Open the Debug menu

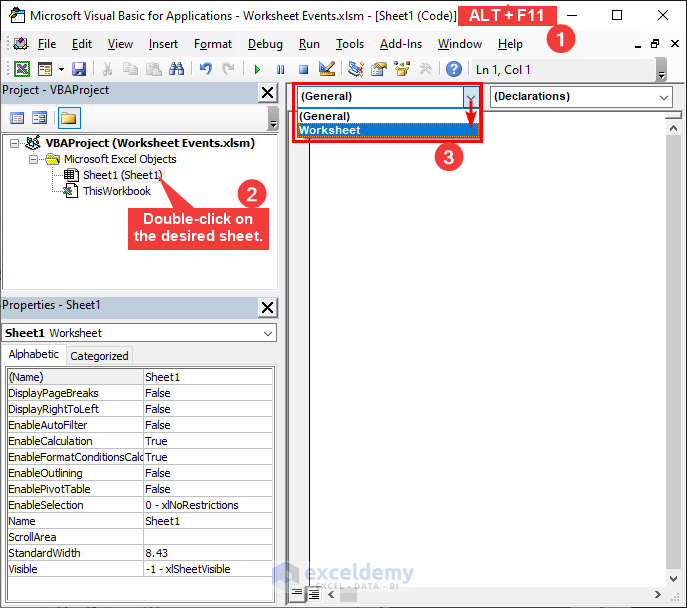pyautogui.click(x=265, y=44)
